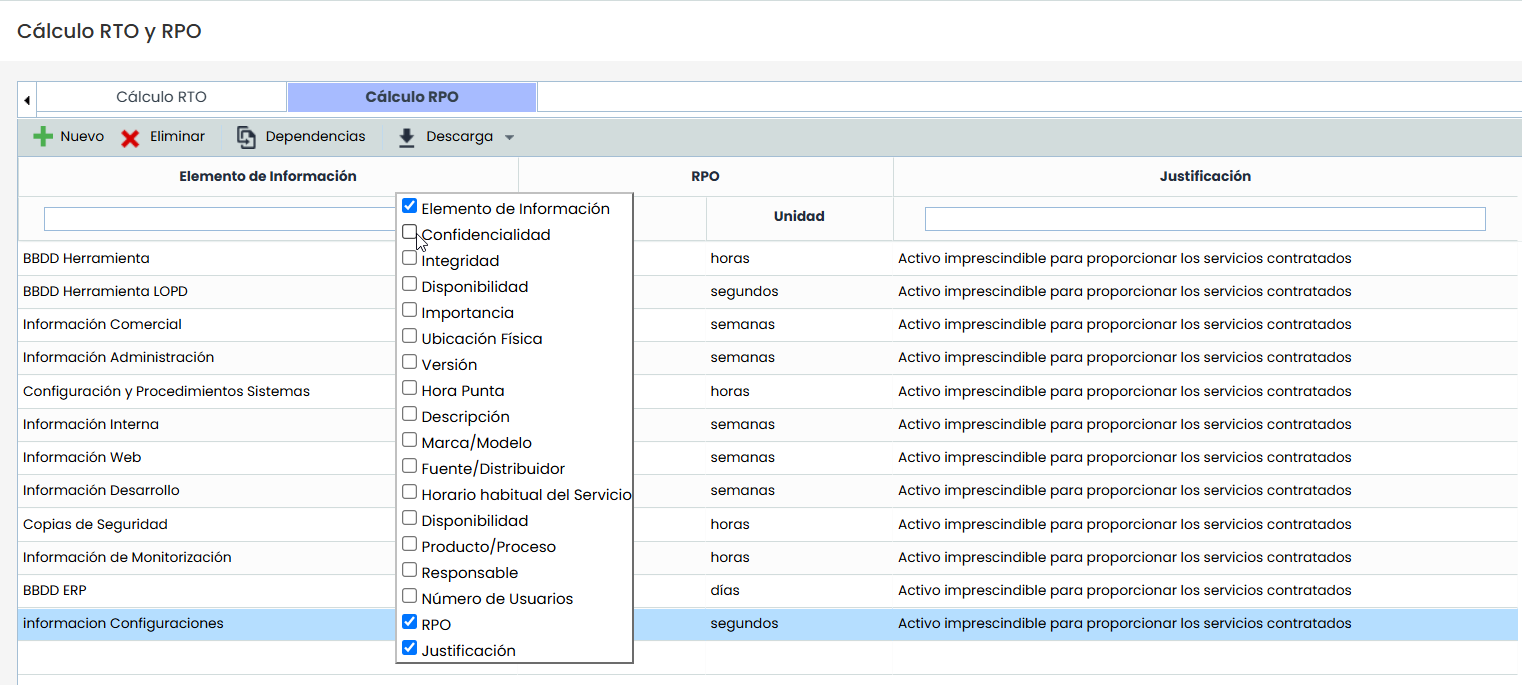1522x685 pixels.
Task: Uncheck the RPO column checkbox
Action: pos(409,623)
